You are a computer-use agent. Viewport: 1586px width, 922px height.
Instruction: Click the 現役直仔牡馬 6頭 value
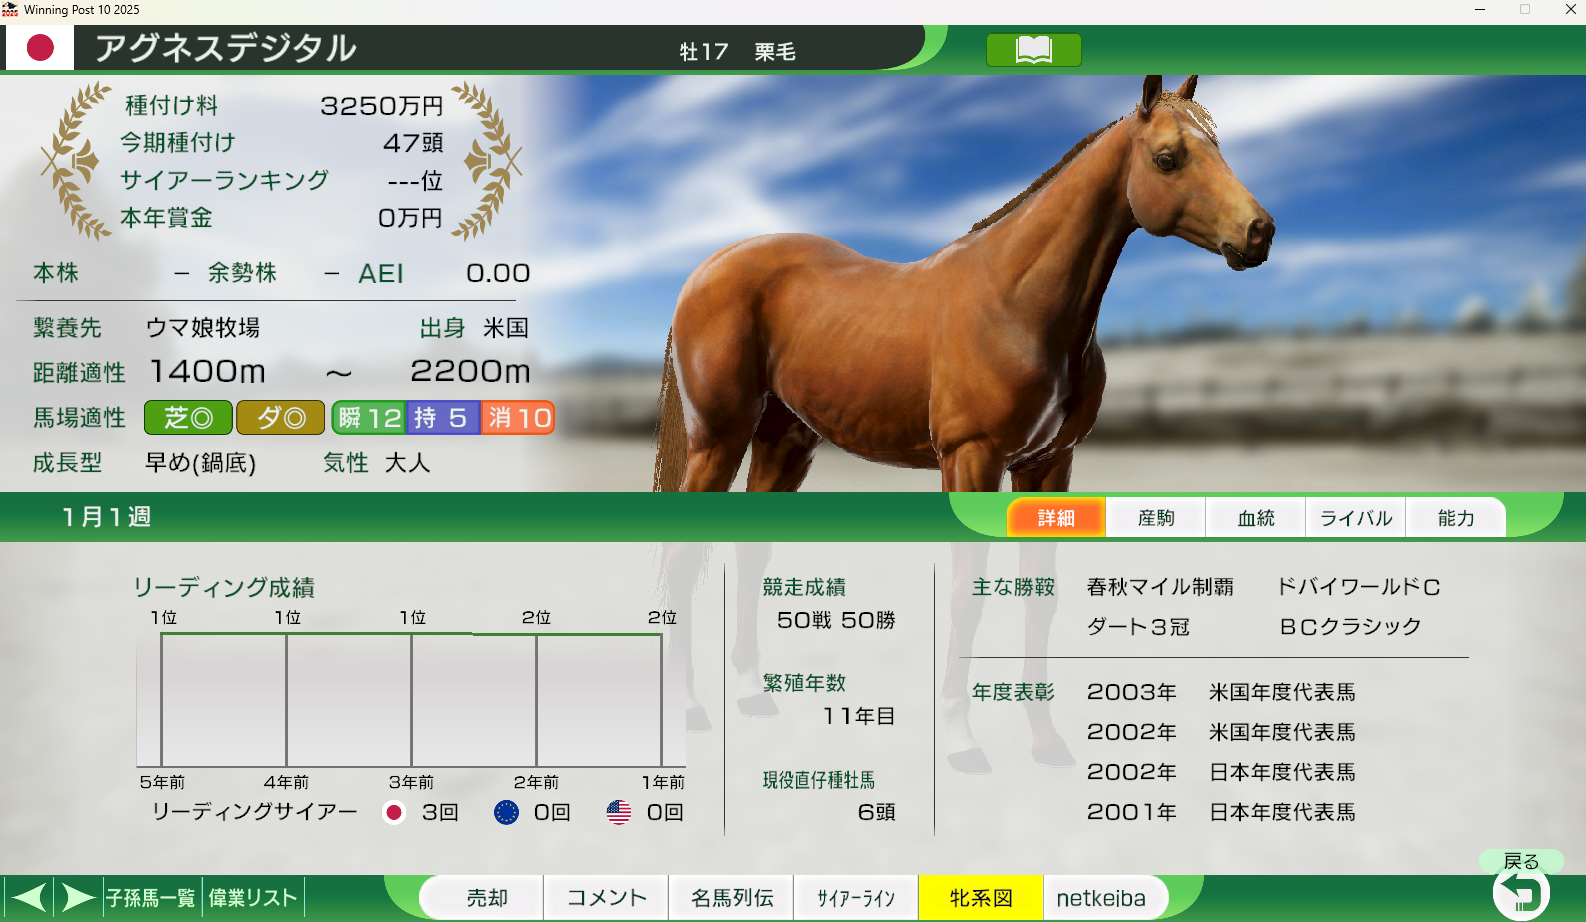(876, 812)
